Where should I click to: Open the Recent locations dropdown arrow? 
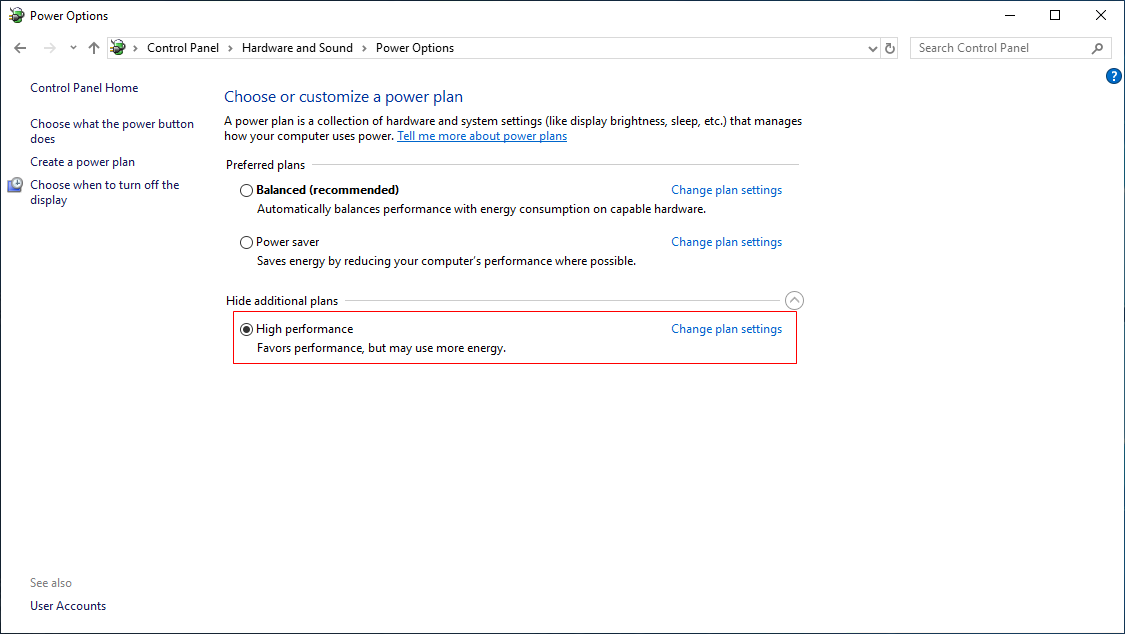pyautogui.click(x=73, y=48)
